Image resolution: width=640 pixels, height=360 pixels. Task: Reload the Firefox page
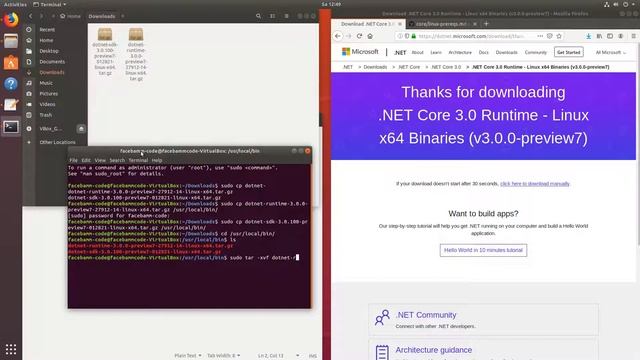point(359,36)
